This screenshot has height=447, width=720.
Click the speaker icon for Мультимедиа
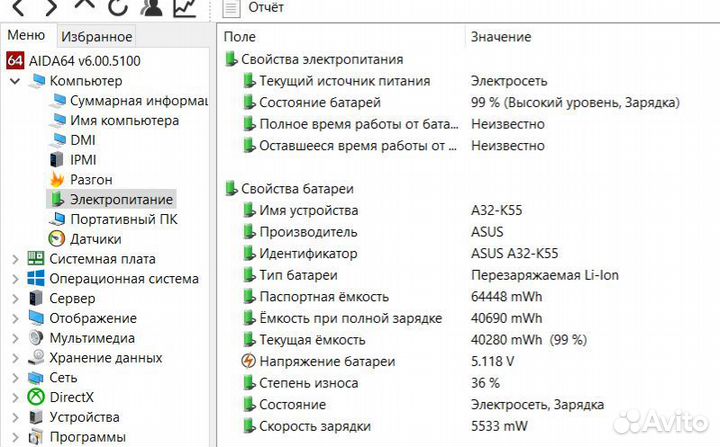coord(36,338)
